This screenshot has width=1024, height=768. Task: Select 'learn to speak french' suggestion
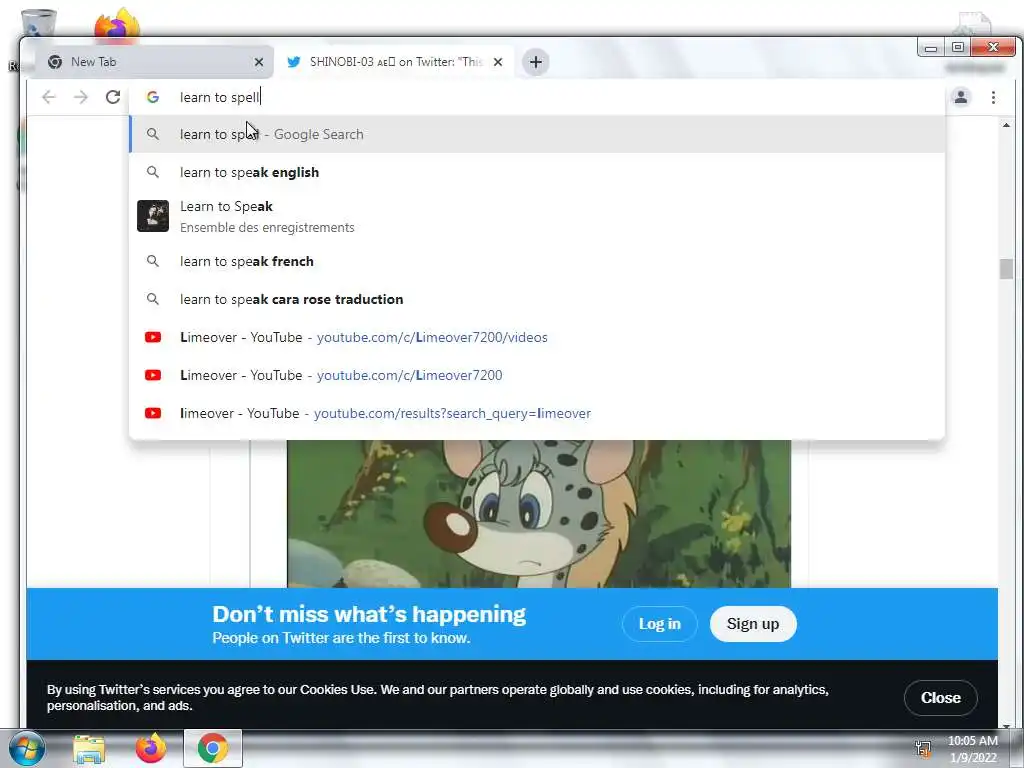pyautogui.click(x=537, y=261)
